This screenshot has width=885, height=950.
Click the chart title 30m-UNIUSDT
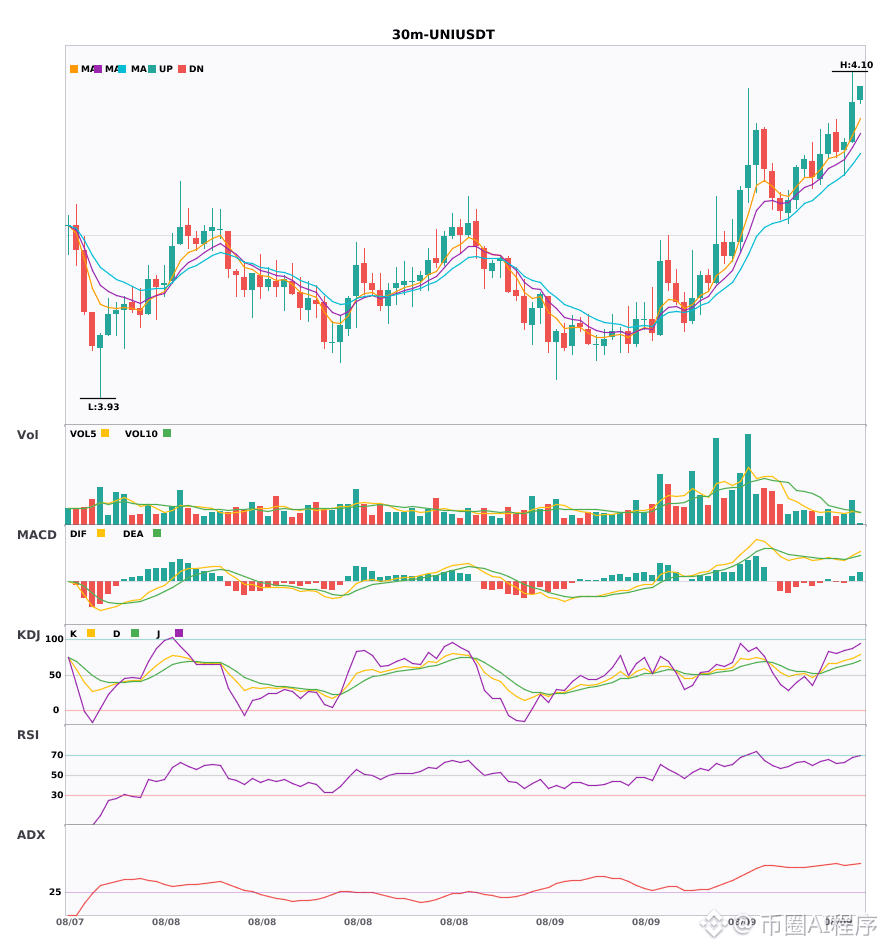tap(443, 35)
